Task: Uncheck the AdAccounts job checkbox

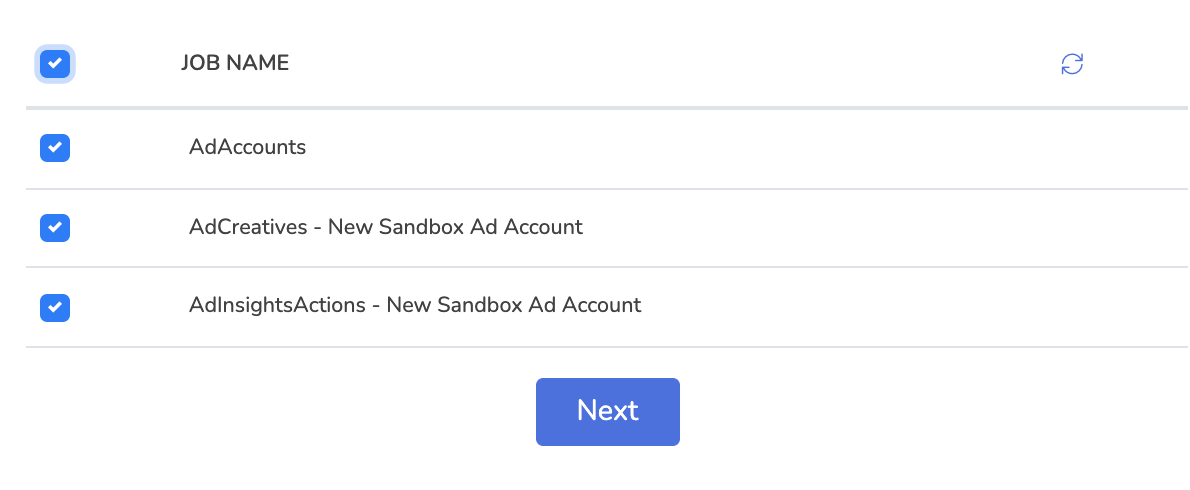Action: (x=55, y=148)
